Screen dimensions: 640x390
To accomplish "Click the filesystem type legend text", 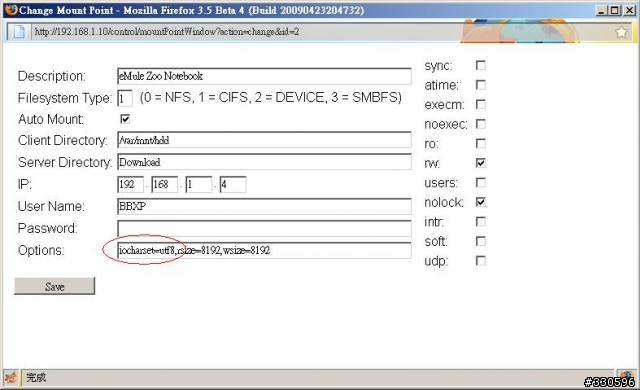I will coord(271,98).
